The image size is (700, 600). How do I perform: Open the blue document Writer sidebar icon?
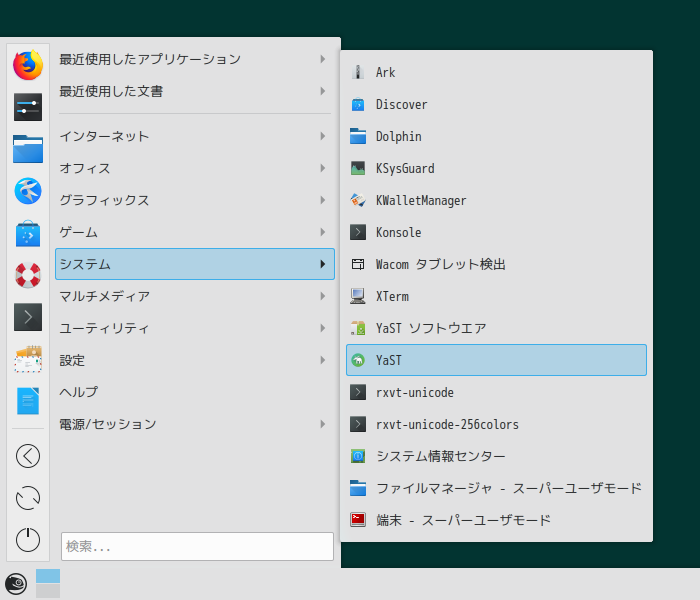(x=28, y=401)
